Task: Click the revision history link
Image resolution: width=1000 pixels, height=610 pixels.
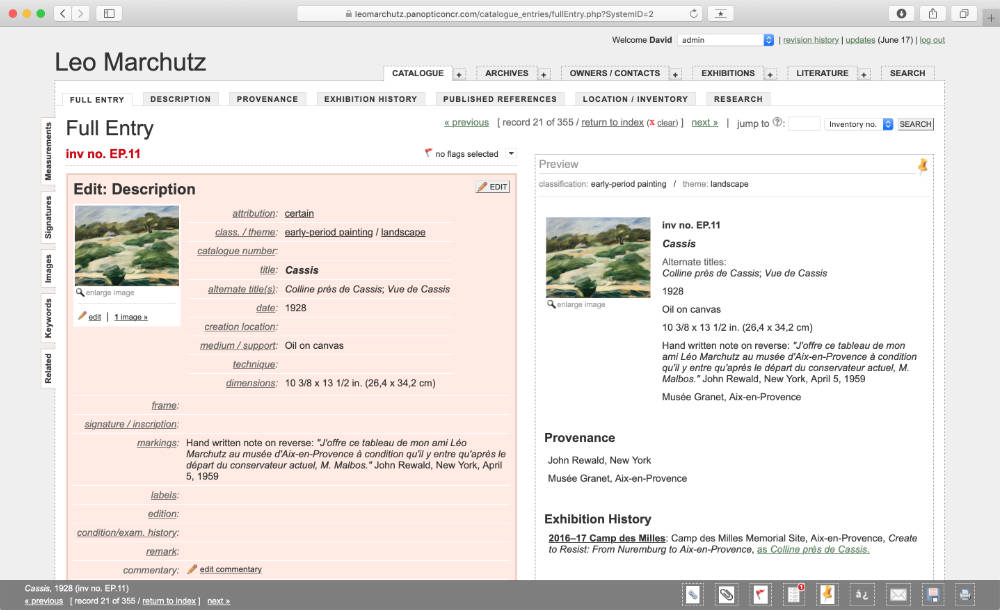Action: click(811, 40)
